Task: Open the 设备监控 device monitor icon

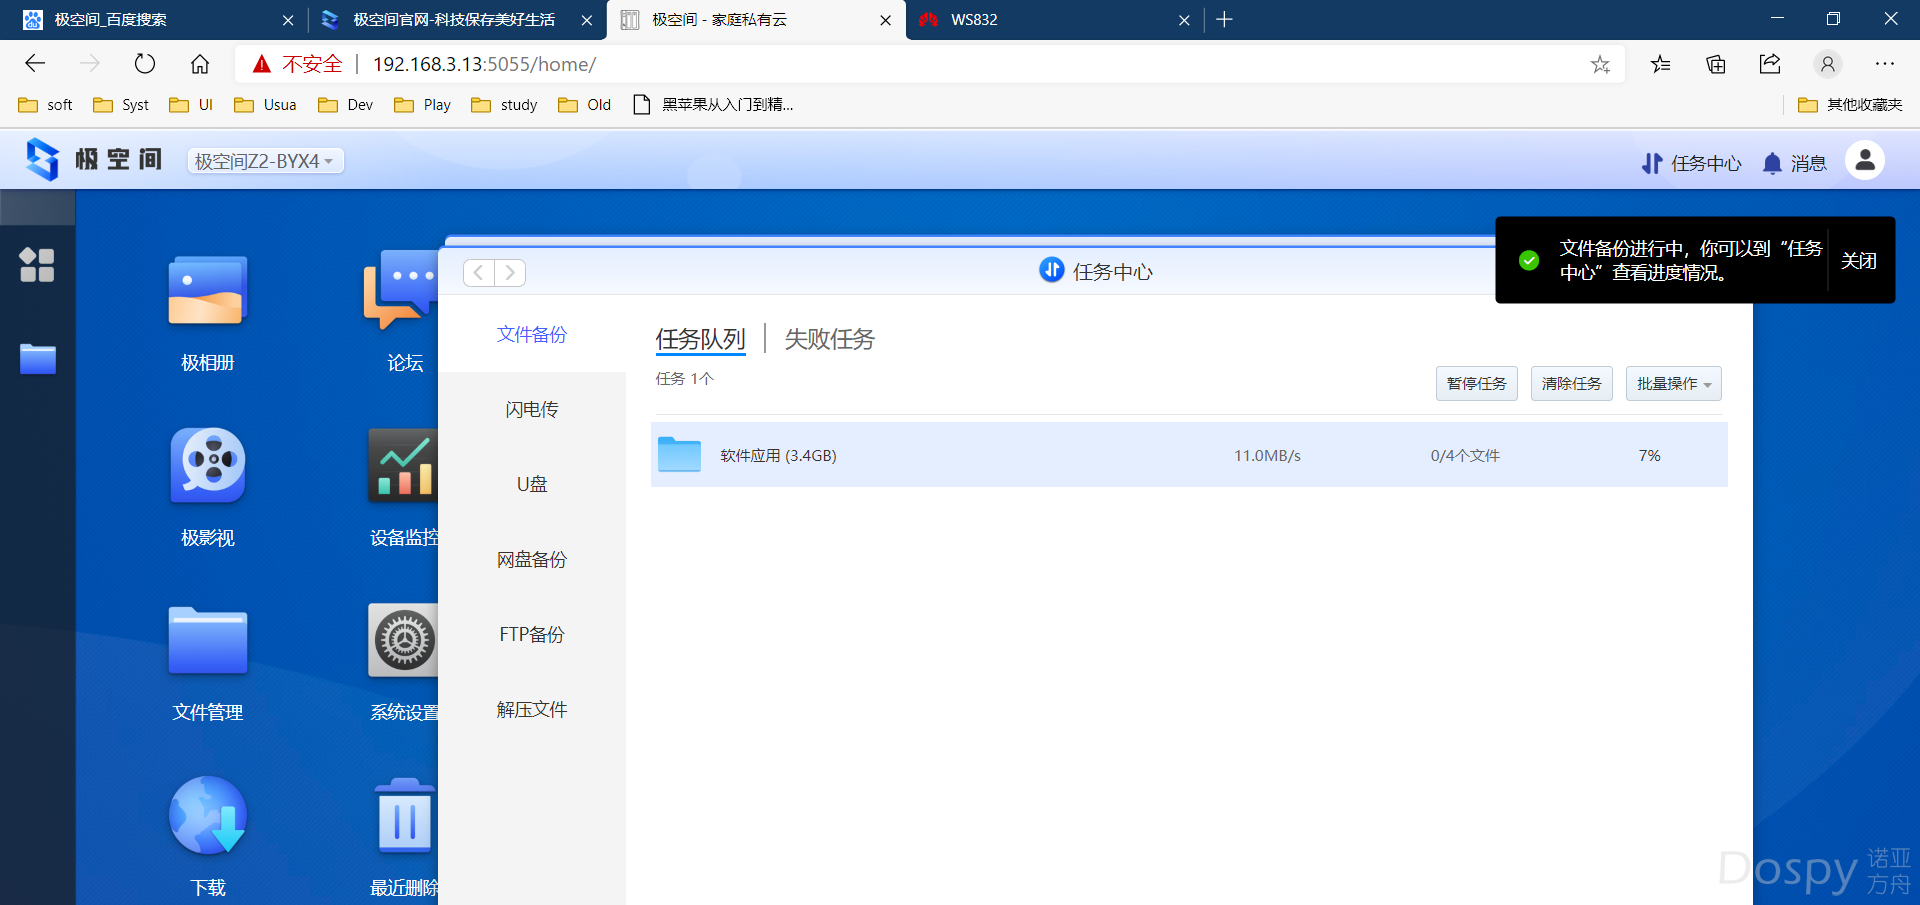Action: pos(403,465)
